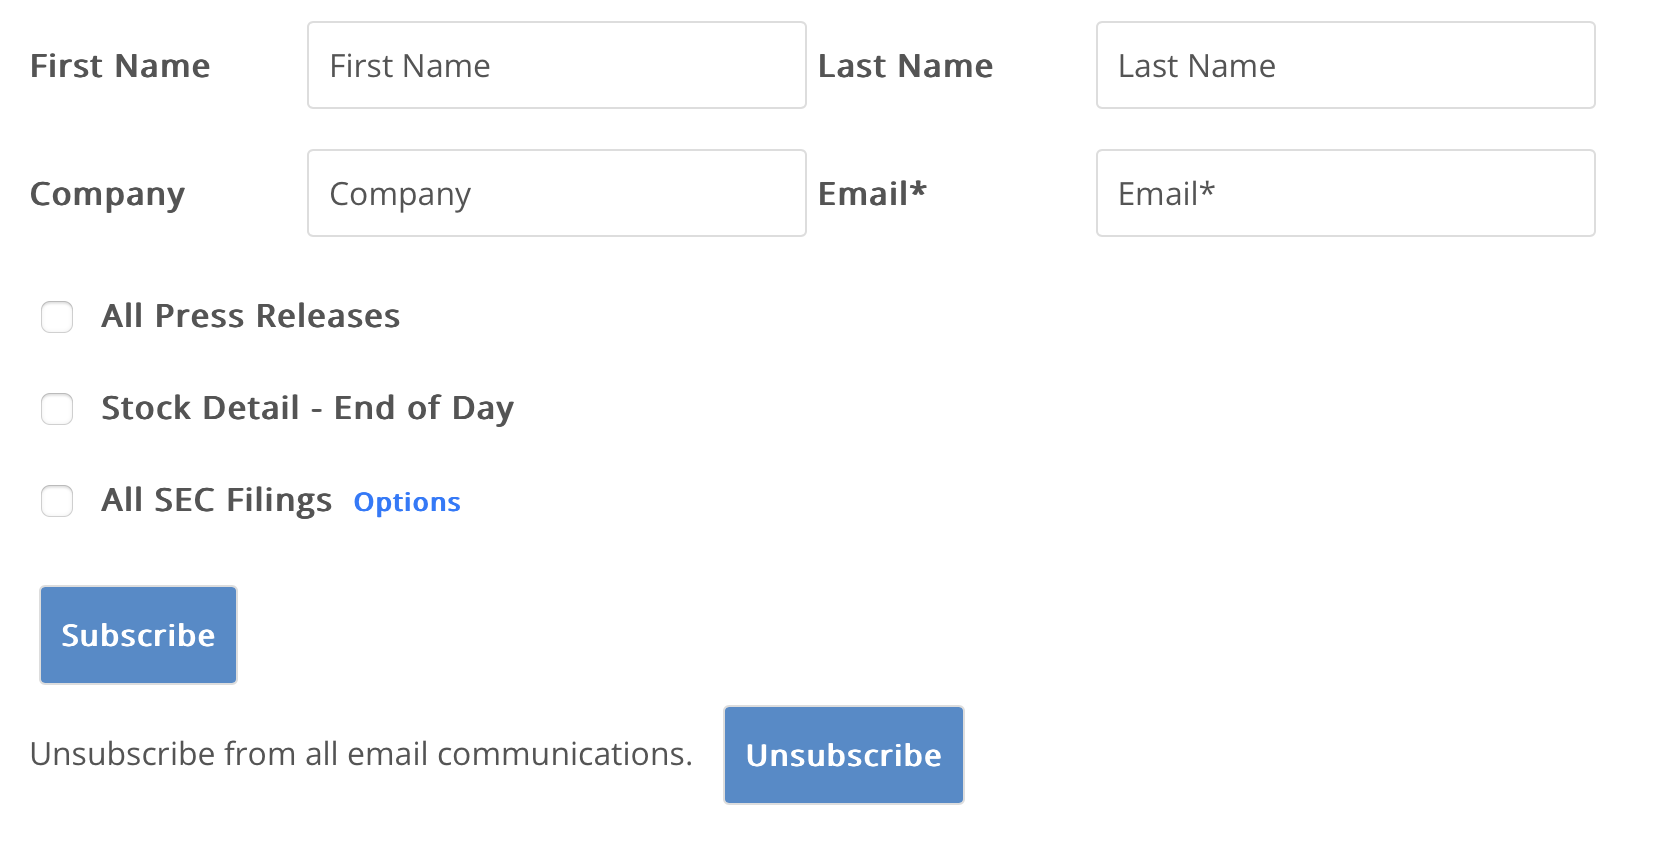Uncheck the All SEC Filings subscription
The image size is (1670, 844).
[x=57, y=501]
